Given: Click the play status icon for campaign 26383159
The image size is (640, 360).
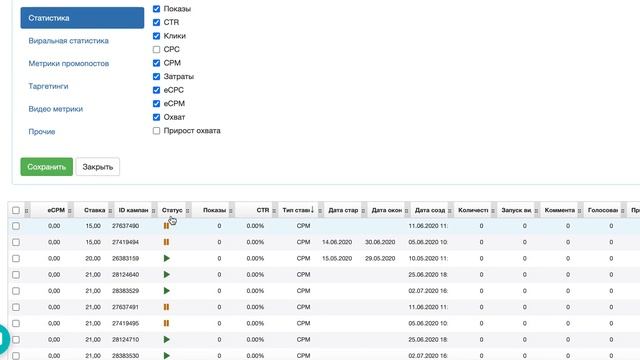Looking at the screenshot, I should point(167,258).
